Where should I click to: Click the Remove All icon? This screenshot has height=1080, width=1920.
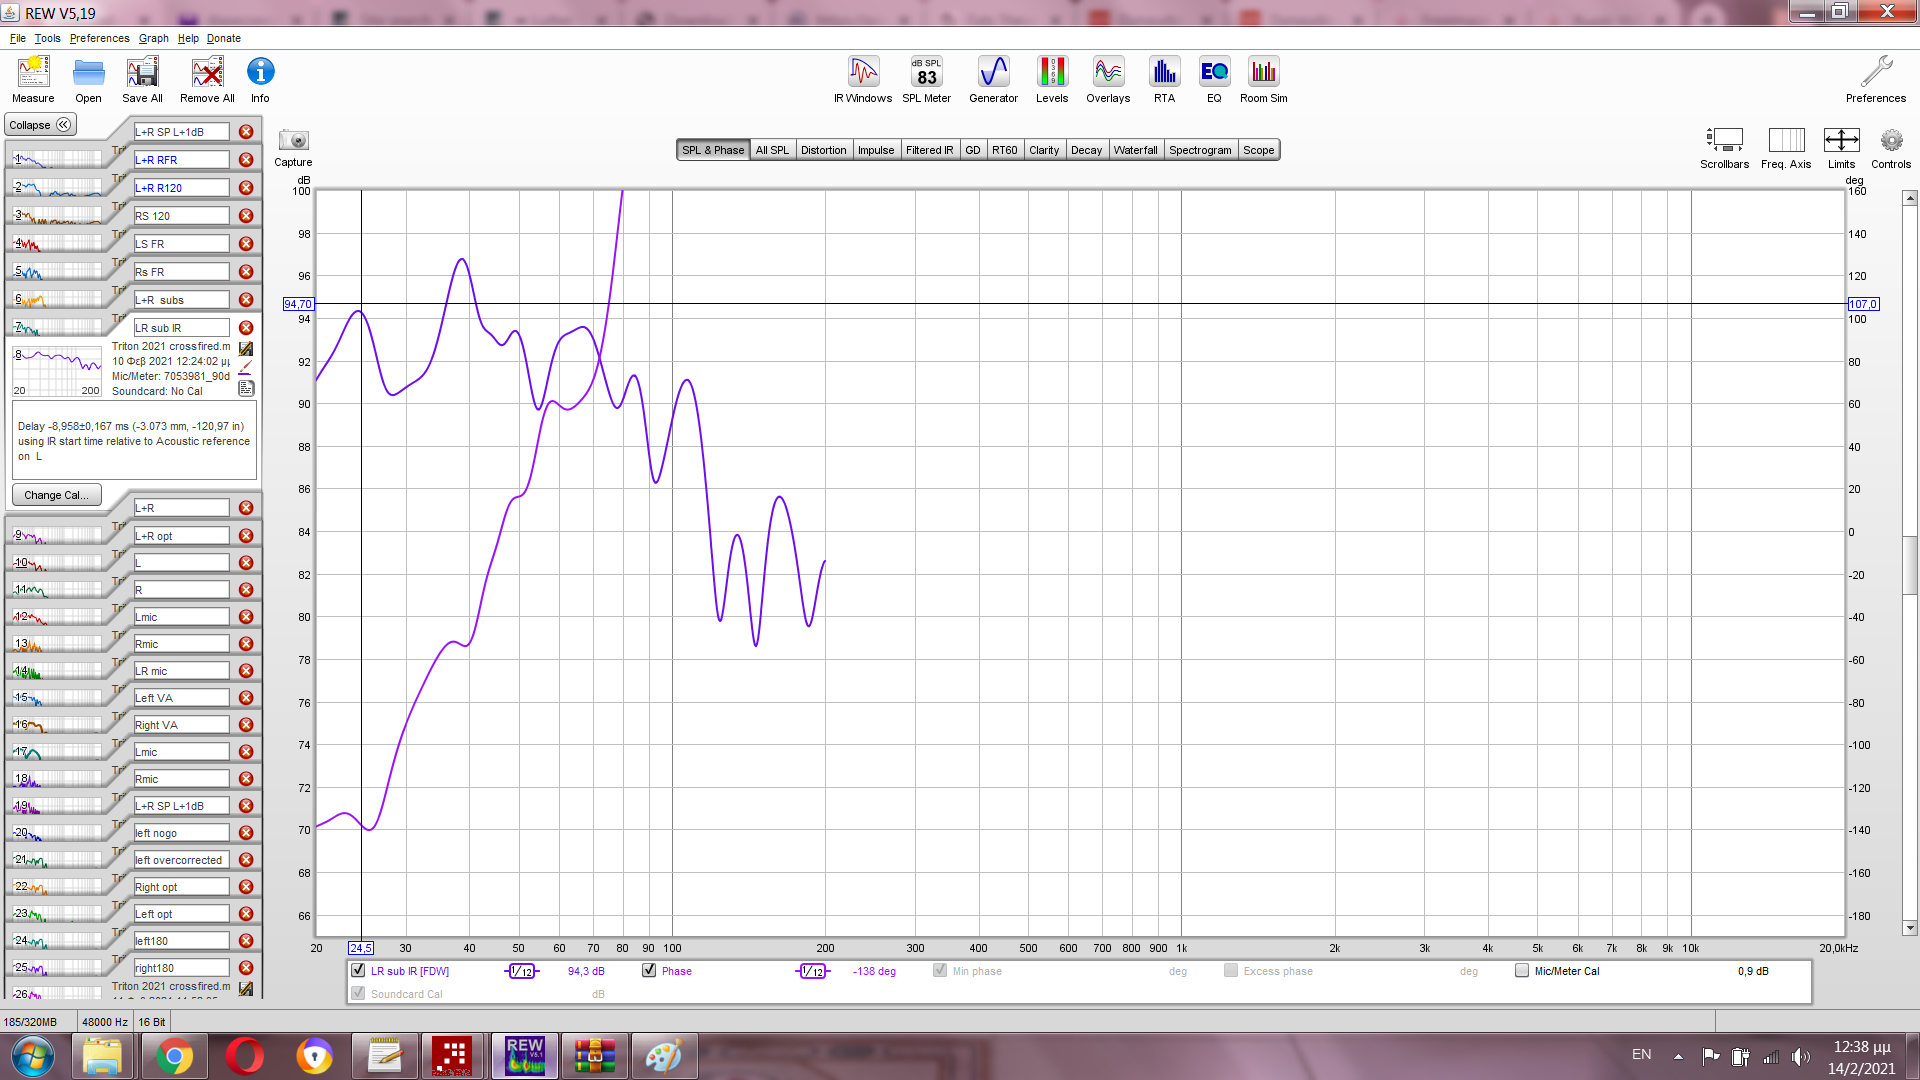pyautogui.click(x=207, y=73)
